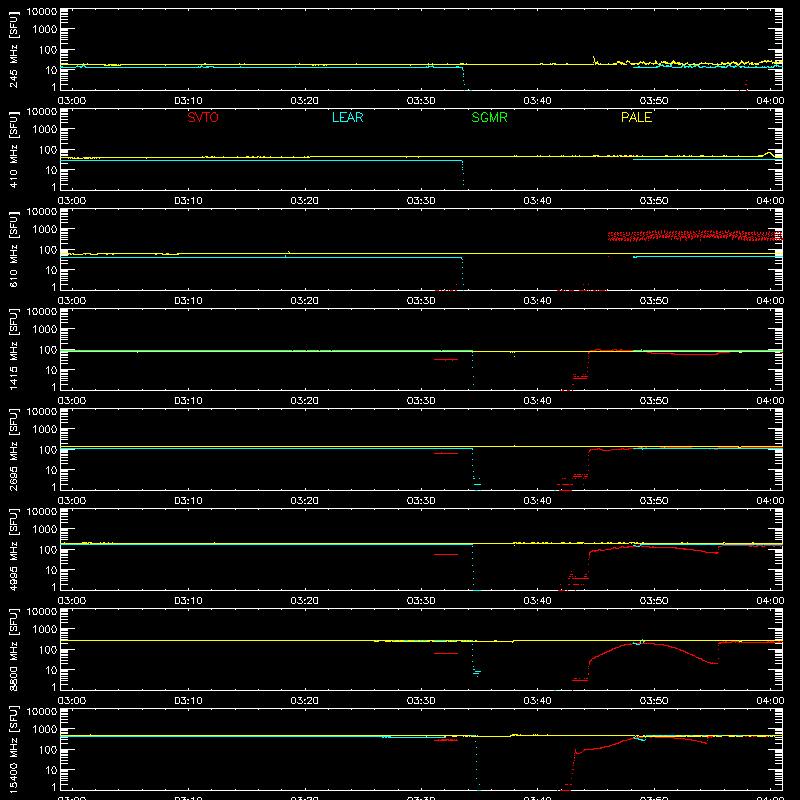This screenshot has width=800, height=800.
Task: Click 03:50 tick label under 4995 MHz panel
Action: coord(654,601)
